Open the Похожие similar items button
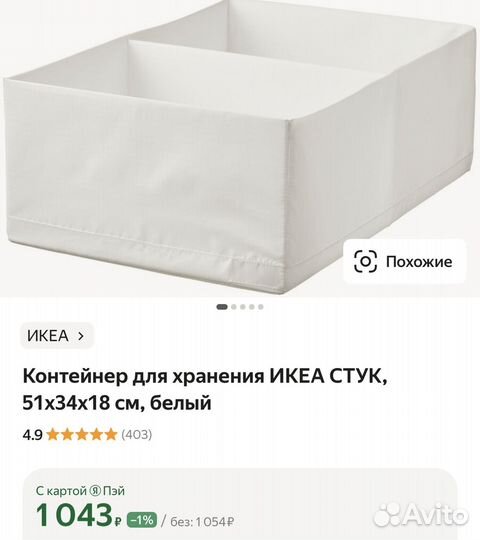This screenshot has height=540, width=480. [x=405, y=261]
